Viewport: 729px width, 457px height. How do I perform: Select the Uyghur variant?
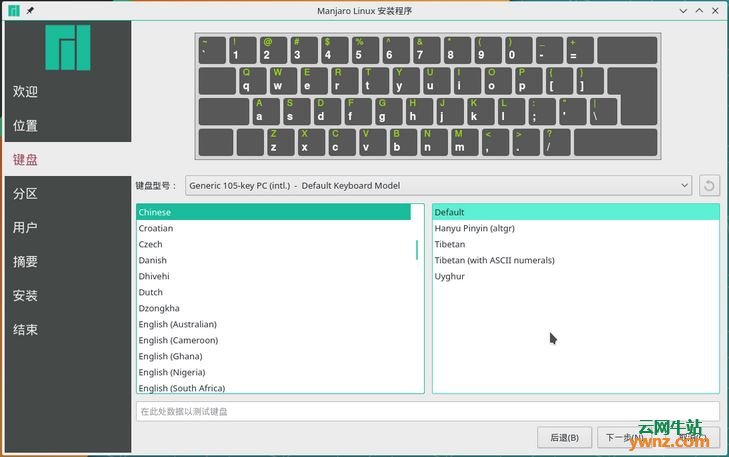click(576, 276)
